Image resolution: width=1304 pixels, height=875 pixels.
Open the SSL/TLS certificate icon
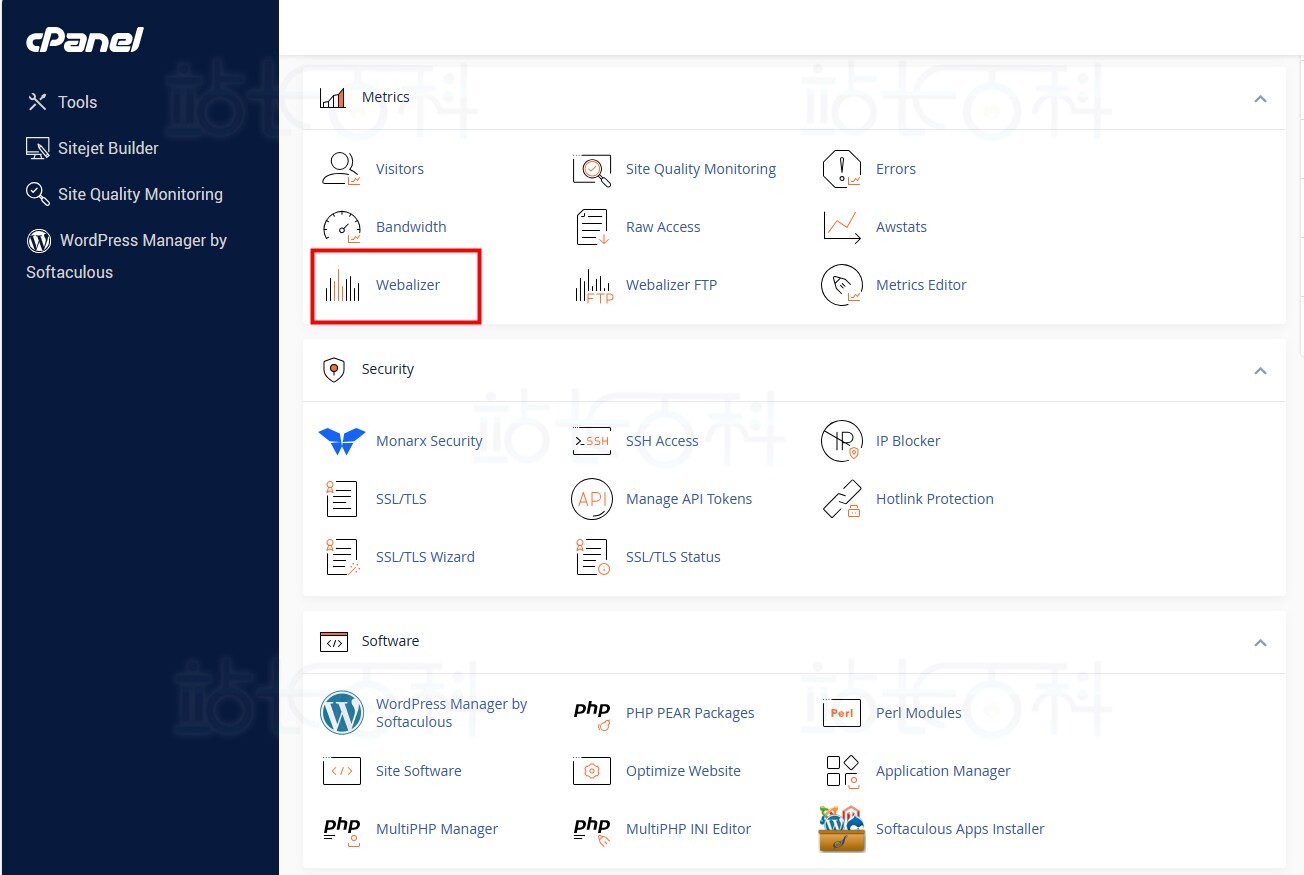coord(341,499)
